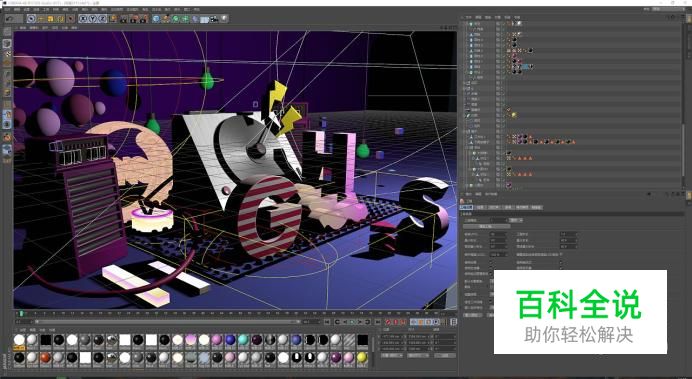
Task: Select the first tab in attributes panel
Action: tap(466, 207)
